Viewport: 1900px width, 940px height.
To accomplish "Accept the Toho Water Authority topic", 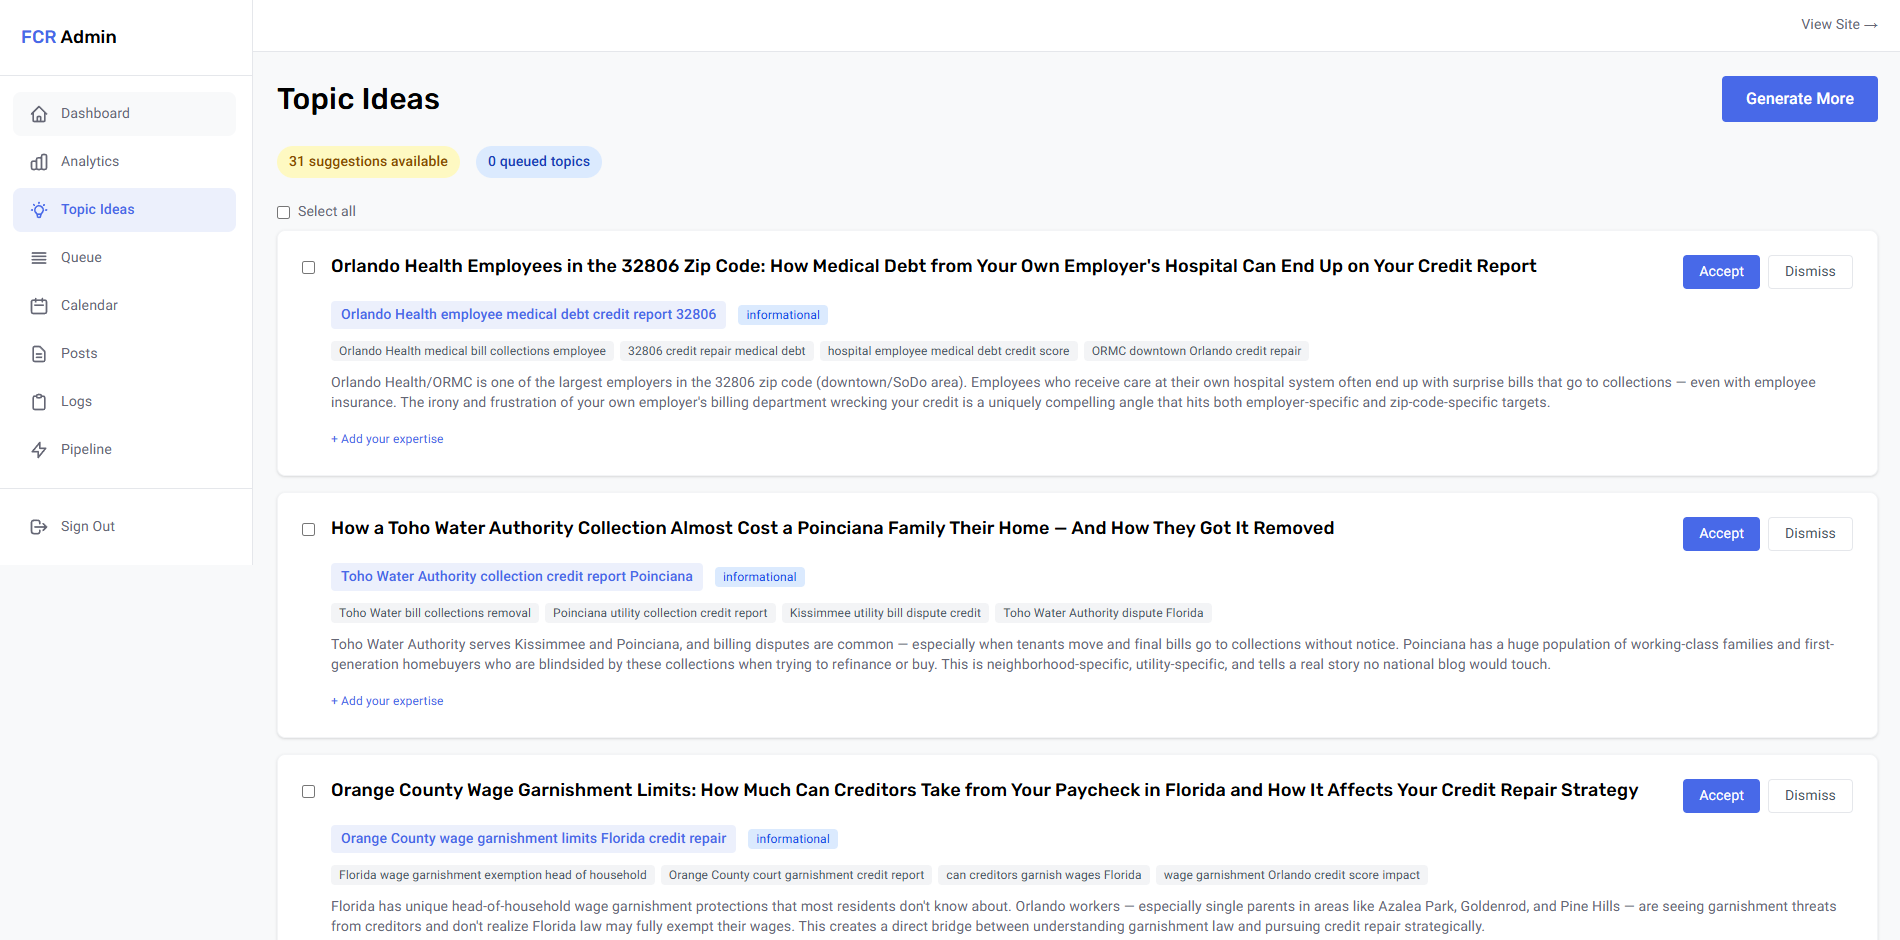I will [1721, 534].
